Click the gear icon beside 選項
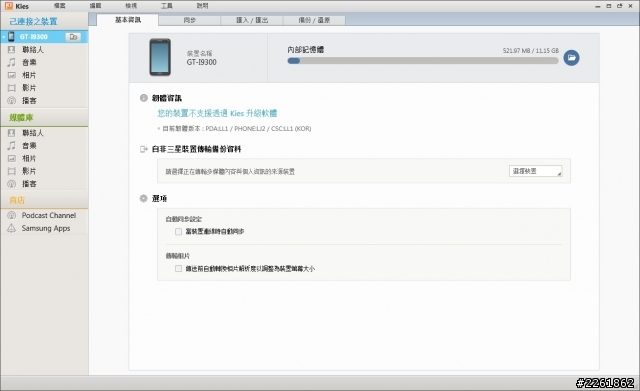Screen dimensions: 640x391 (x=144, y=198)
